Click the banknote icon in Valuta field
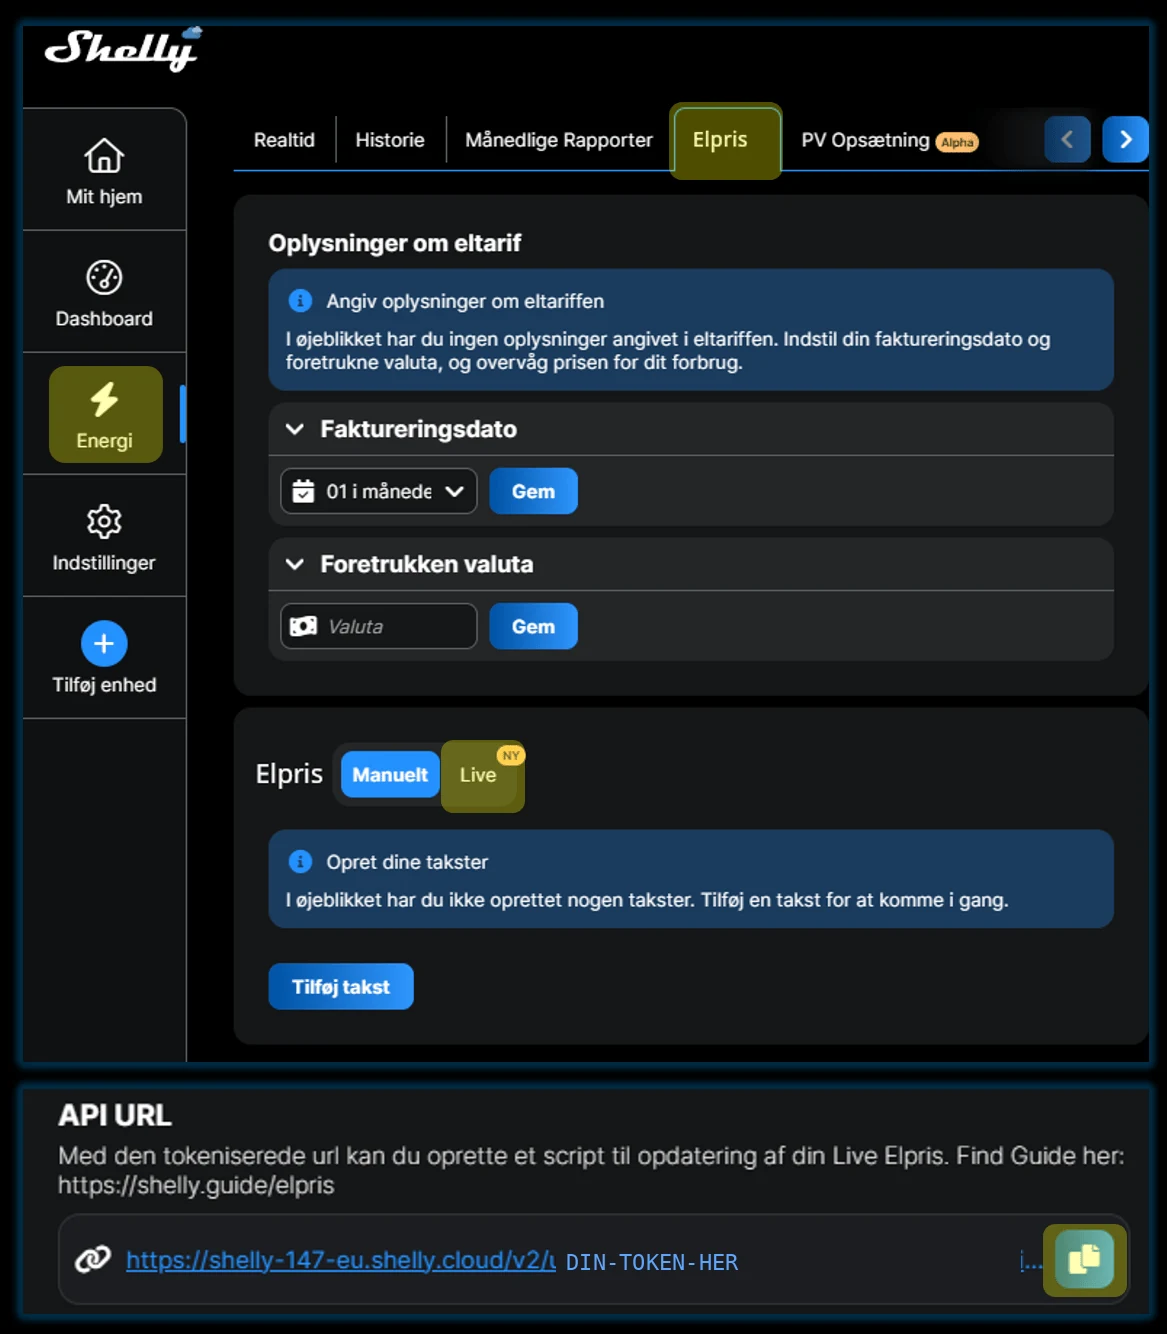 [303, 626]
